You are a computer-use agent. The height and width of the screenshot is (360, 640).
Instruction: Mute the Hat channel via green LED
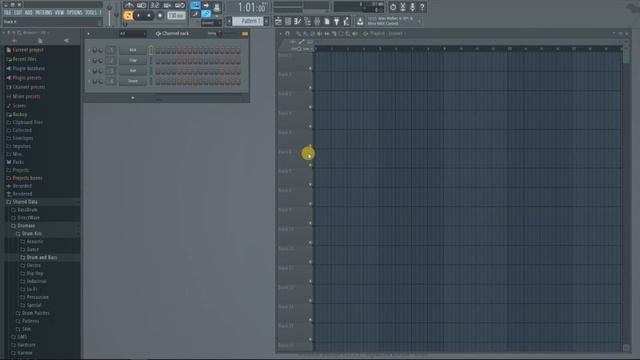point(89,71)
